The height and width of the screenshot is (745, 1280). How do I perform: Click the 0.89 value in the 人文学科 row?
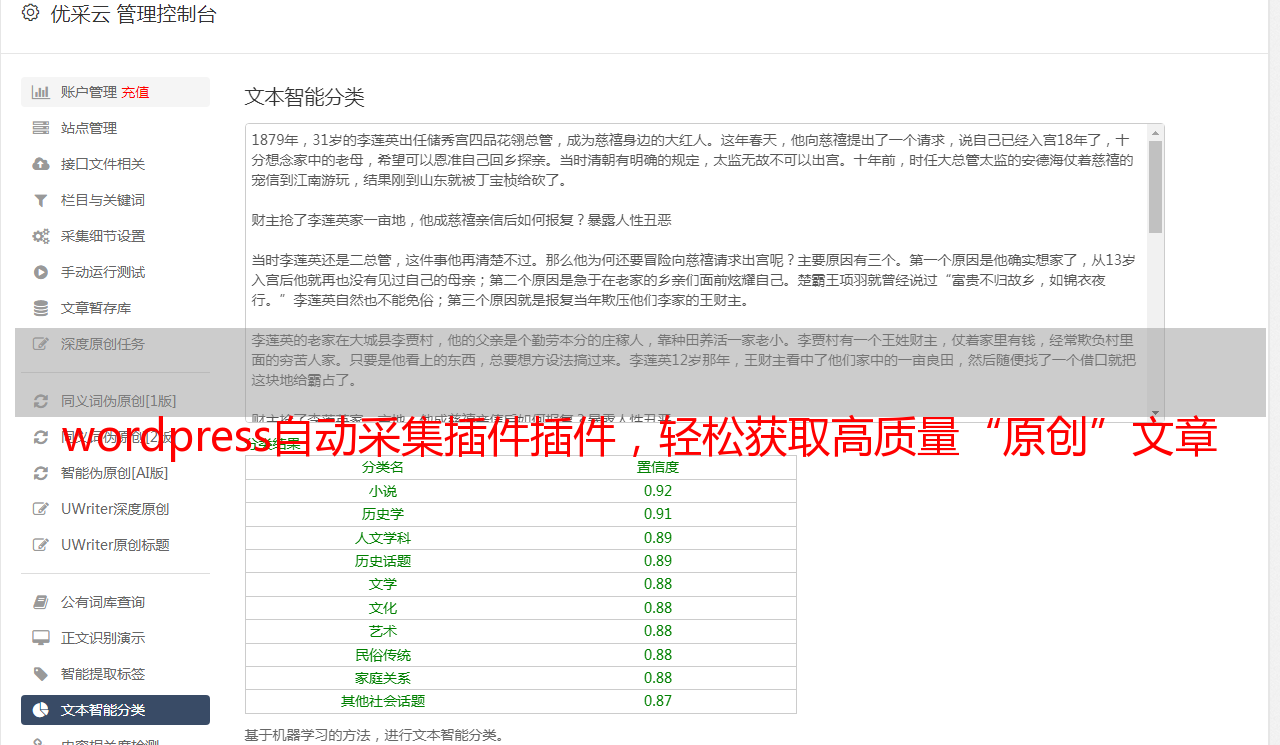click(658, 538)
